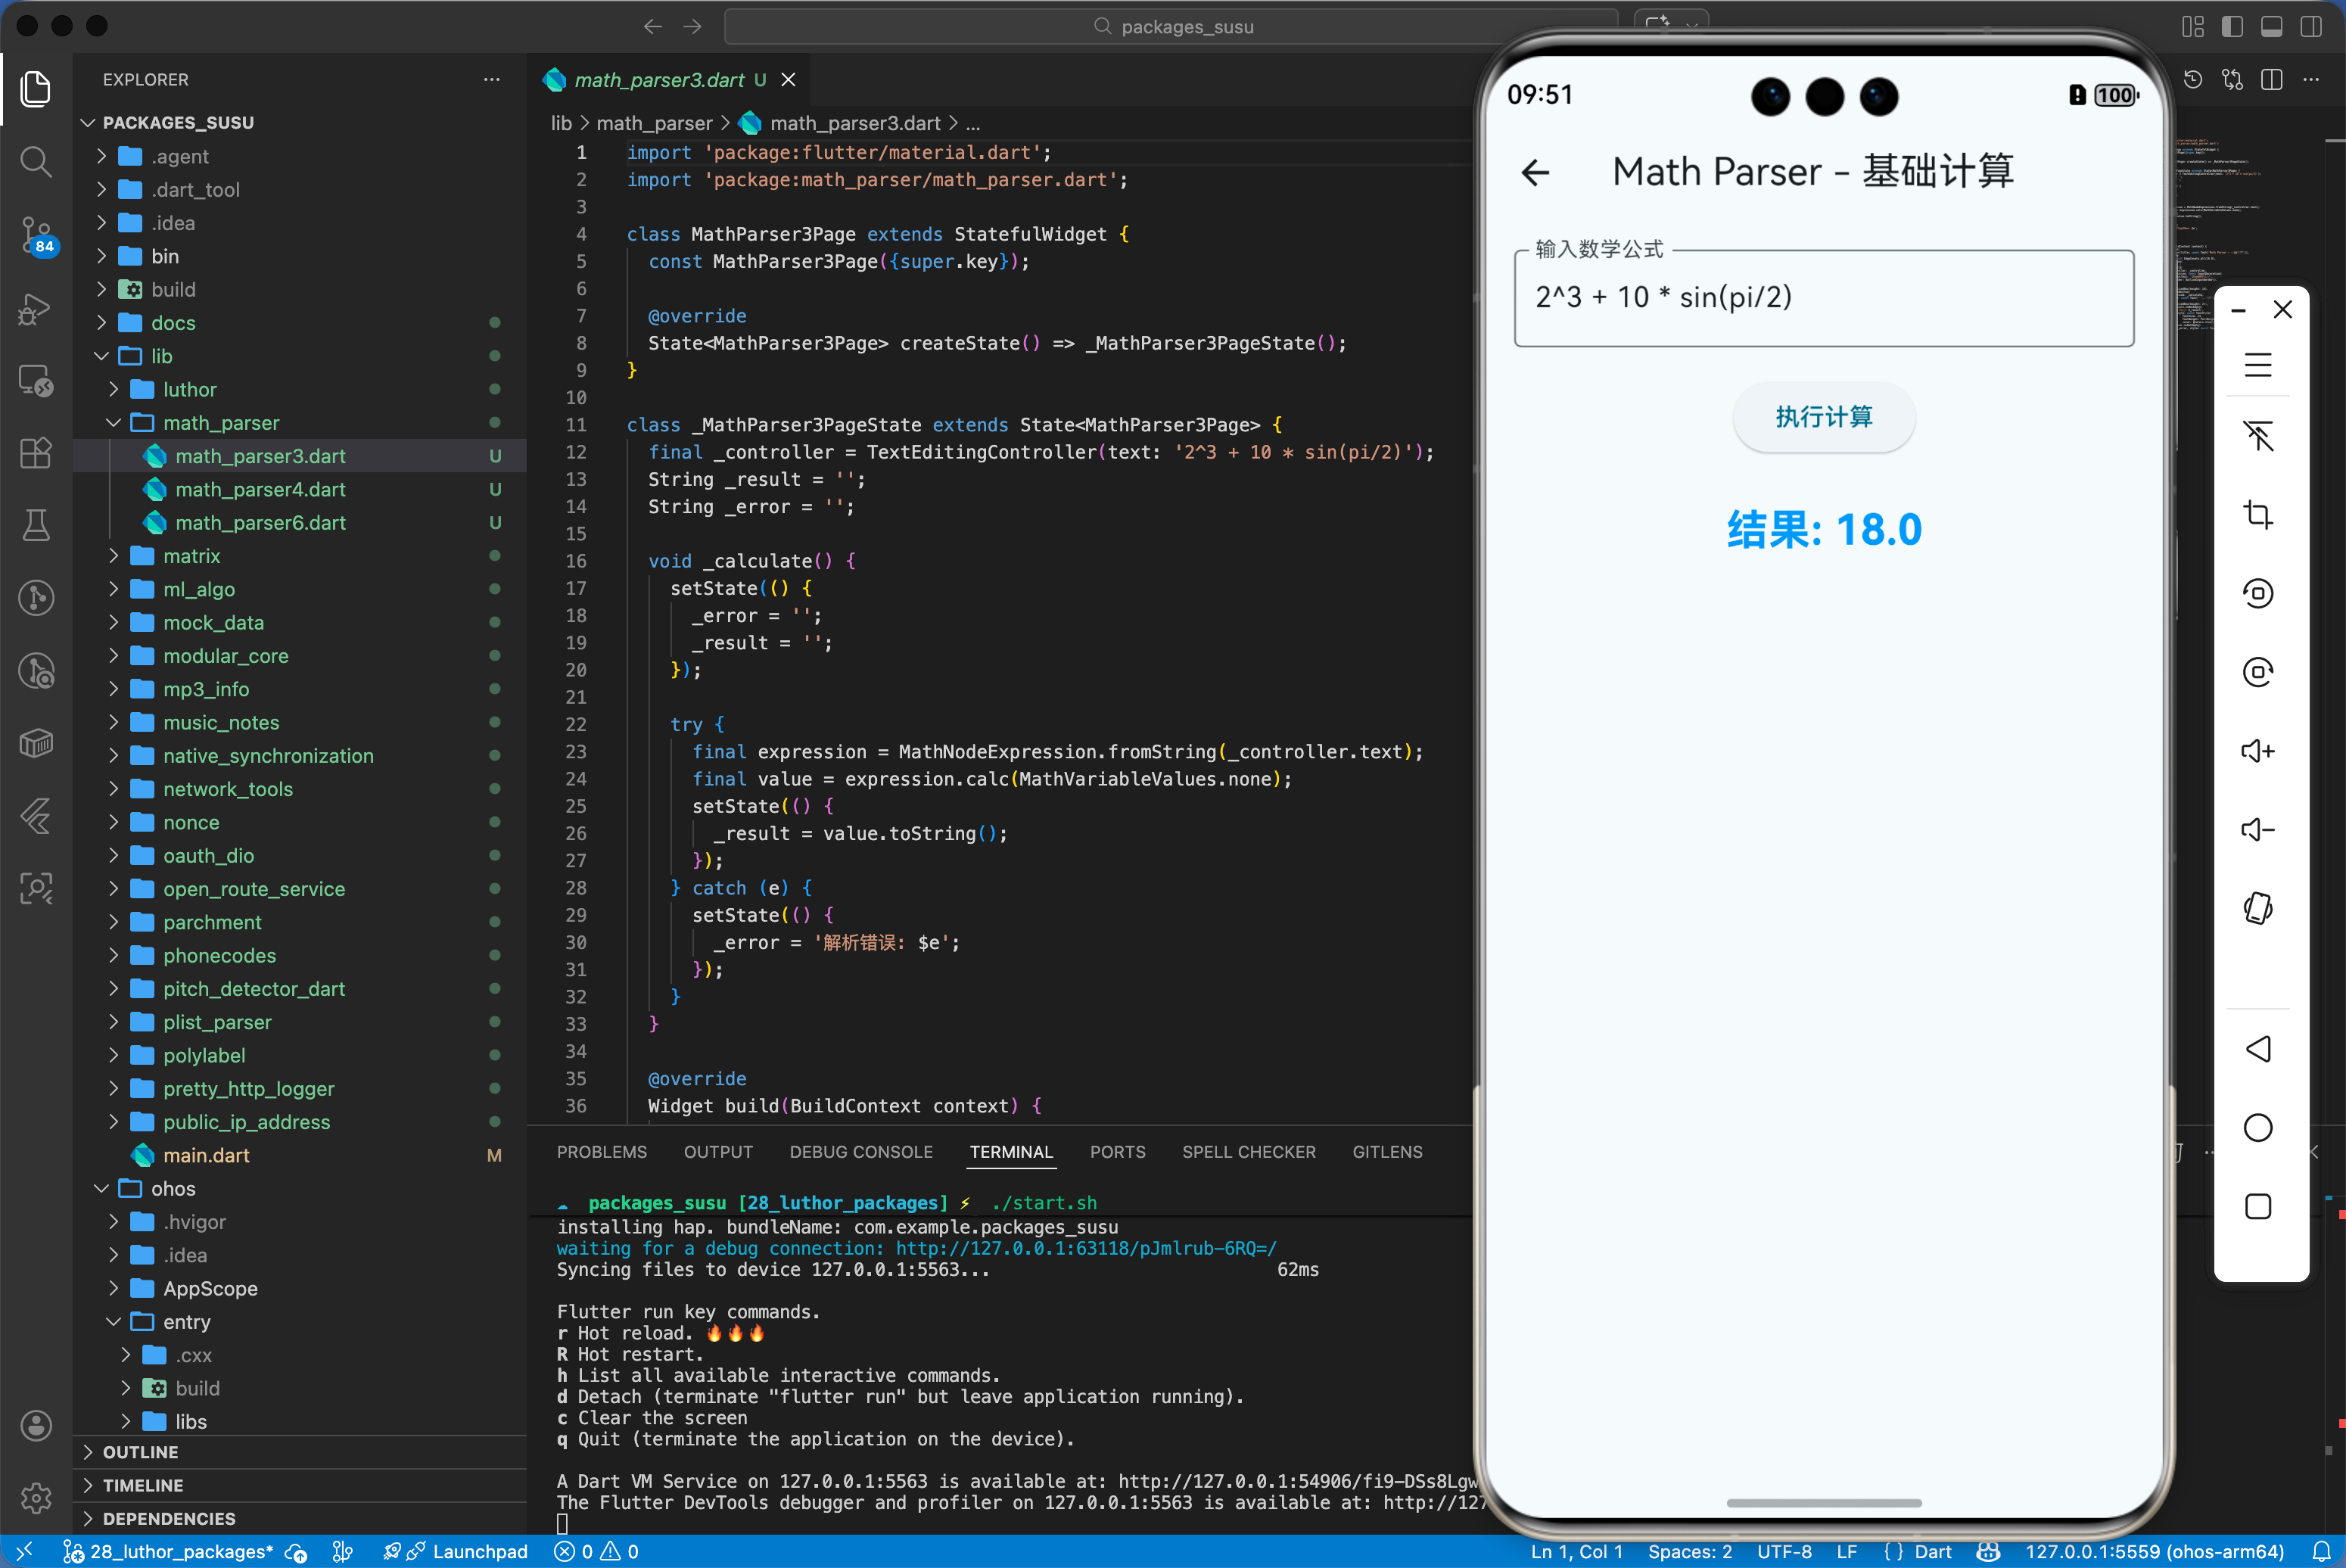This screenshot has height=1568, width=2346.
Task: Click the formula input field in app
Action: click(x=1823, y=298)
